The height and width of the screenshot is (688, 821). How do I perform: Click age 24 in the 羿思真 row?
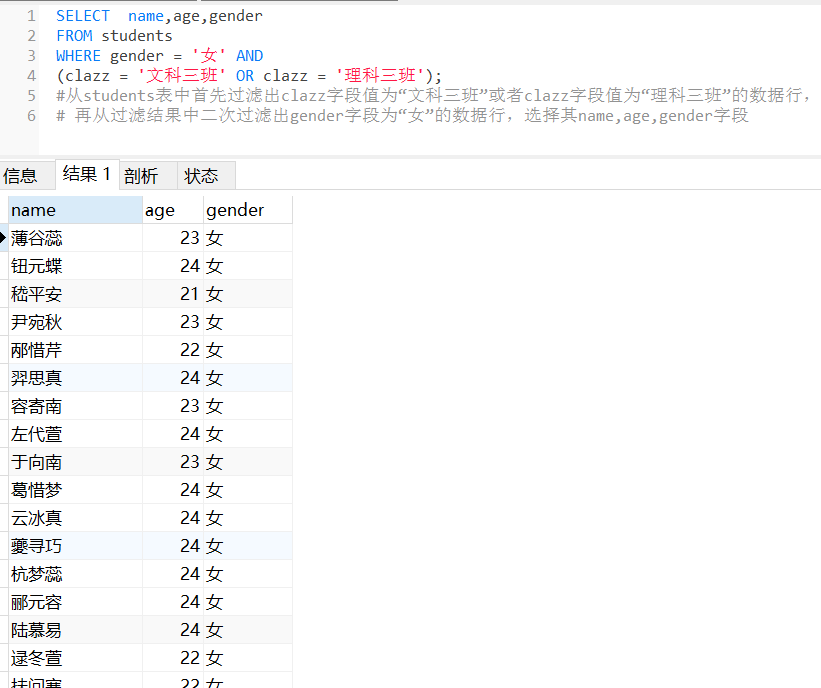coord(173,378)
